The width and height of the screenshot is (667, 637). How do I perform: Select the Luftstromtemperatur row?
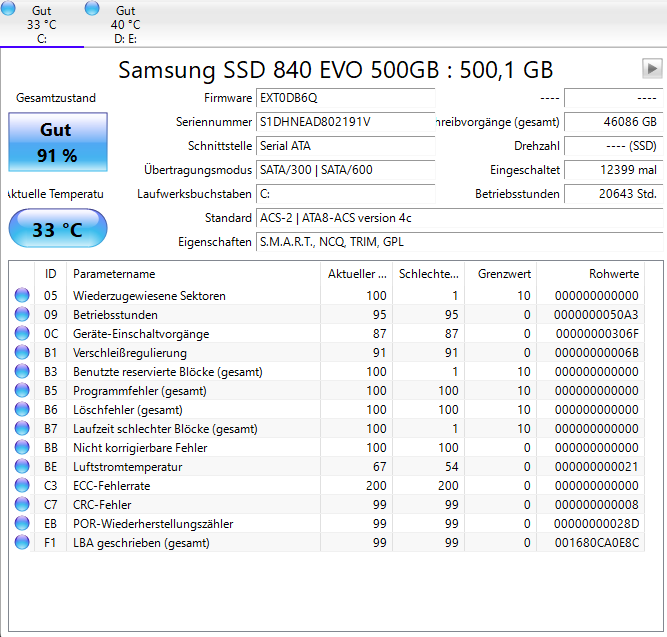point(327,466)
